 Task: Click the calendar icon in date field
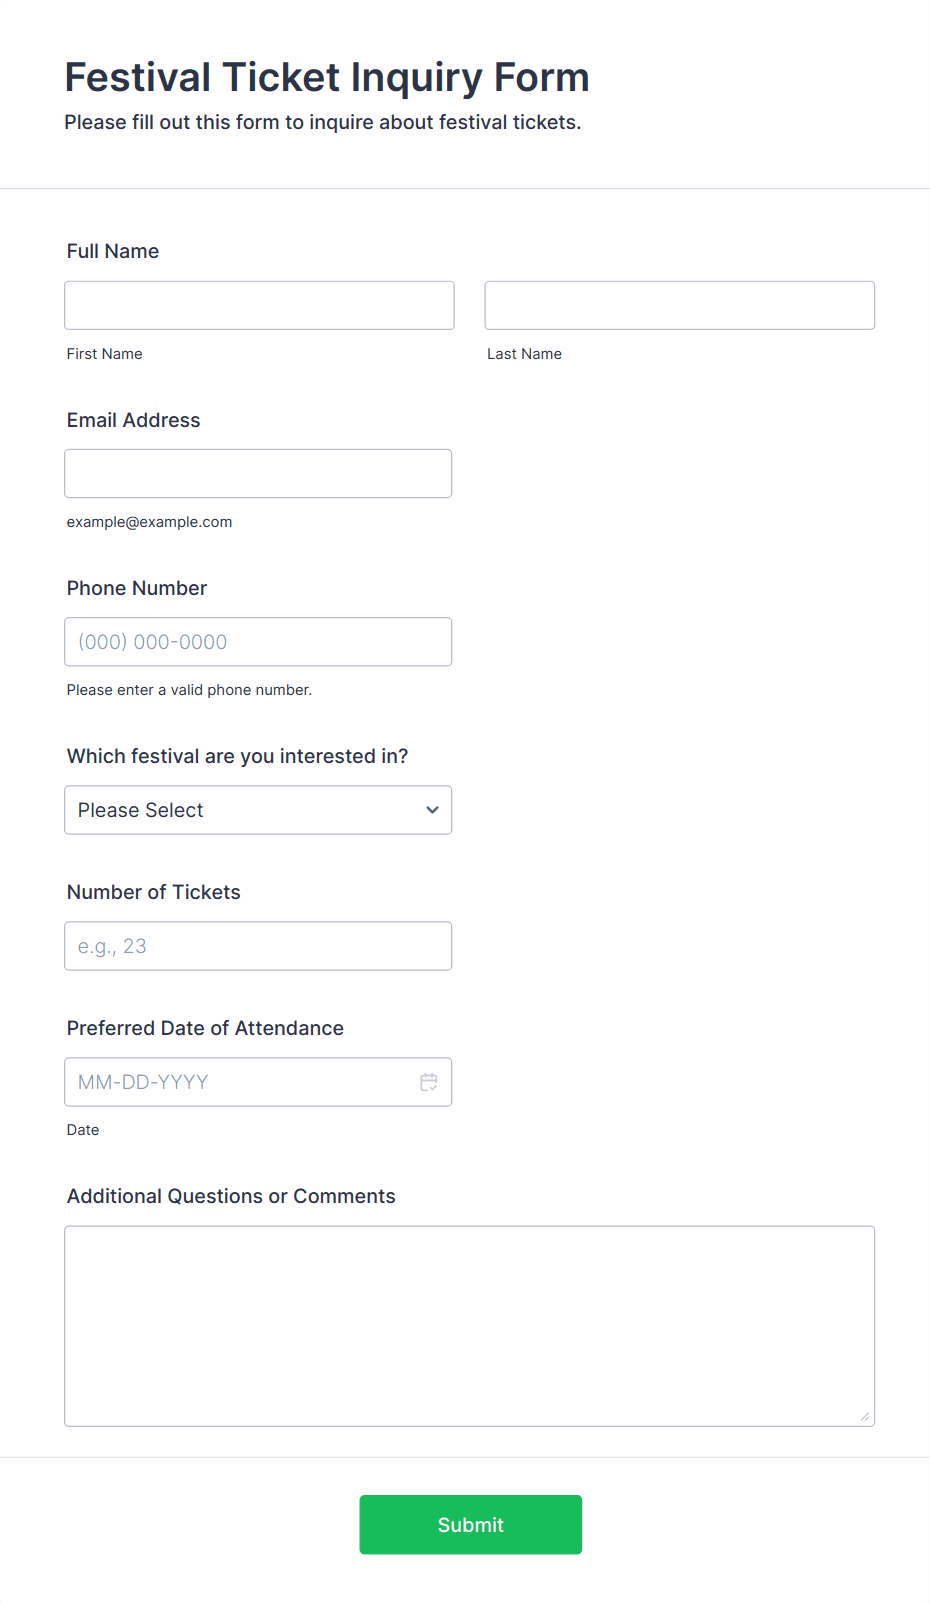click(x=429, y=1082)
